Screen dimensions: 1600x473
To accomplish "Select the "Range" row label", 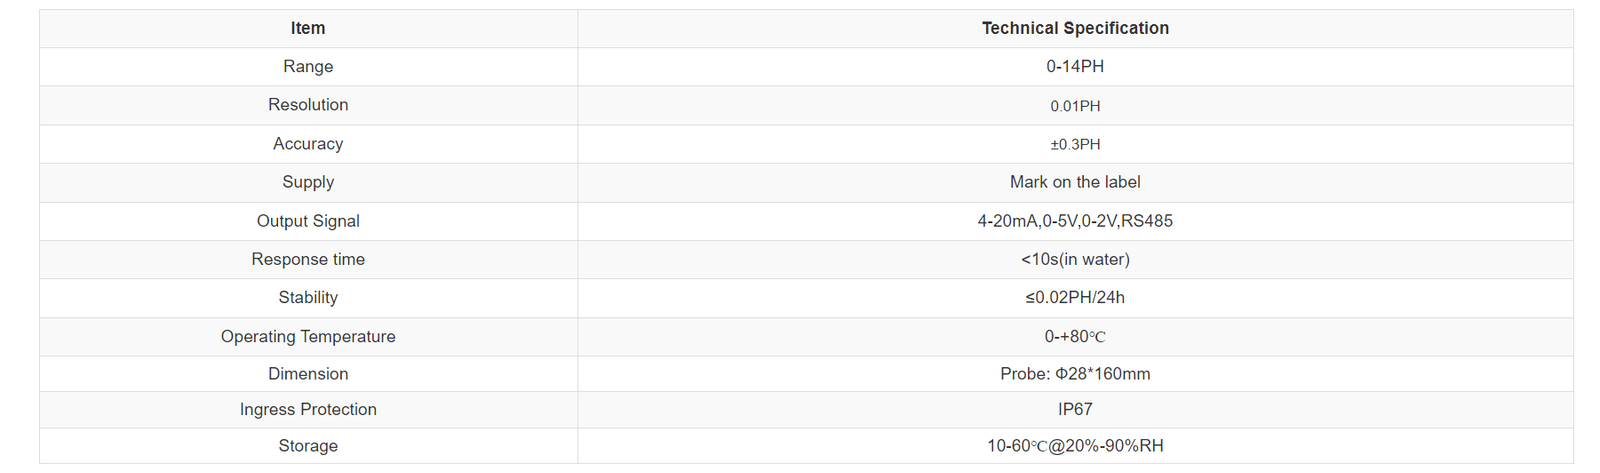I will (x=308, y=66).
